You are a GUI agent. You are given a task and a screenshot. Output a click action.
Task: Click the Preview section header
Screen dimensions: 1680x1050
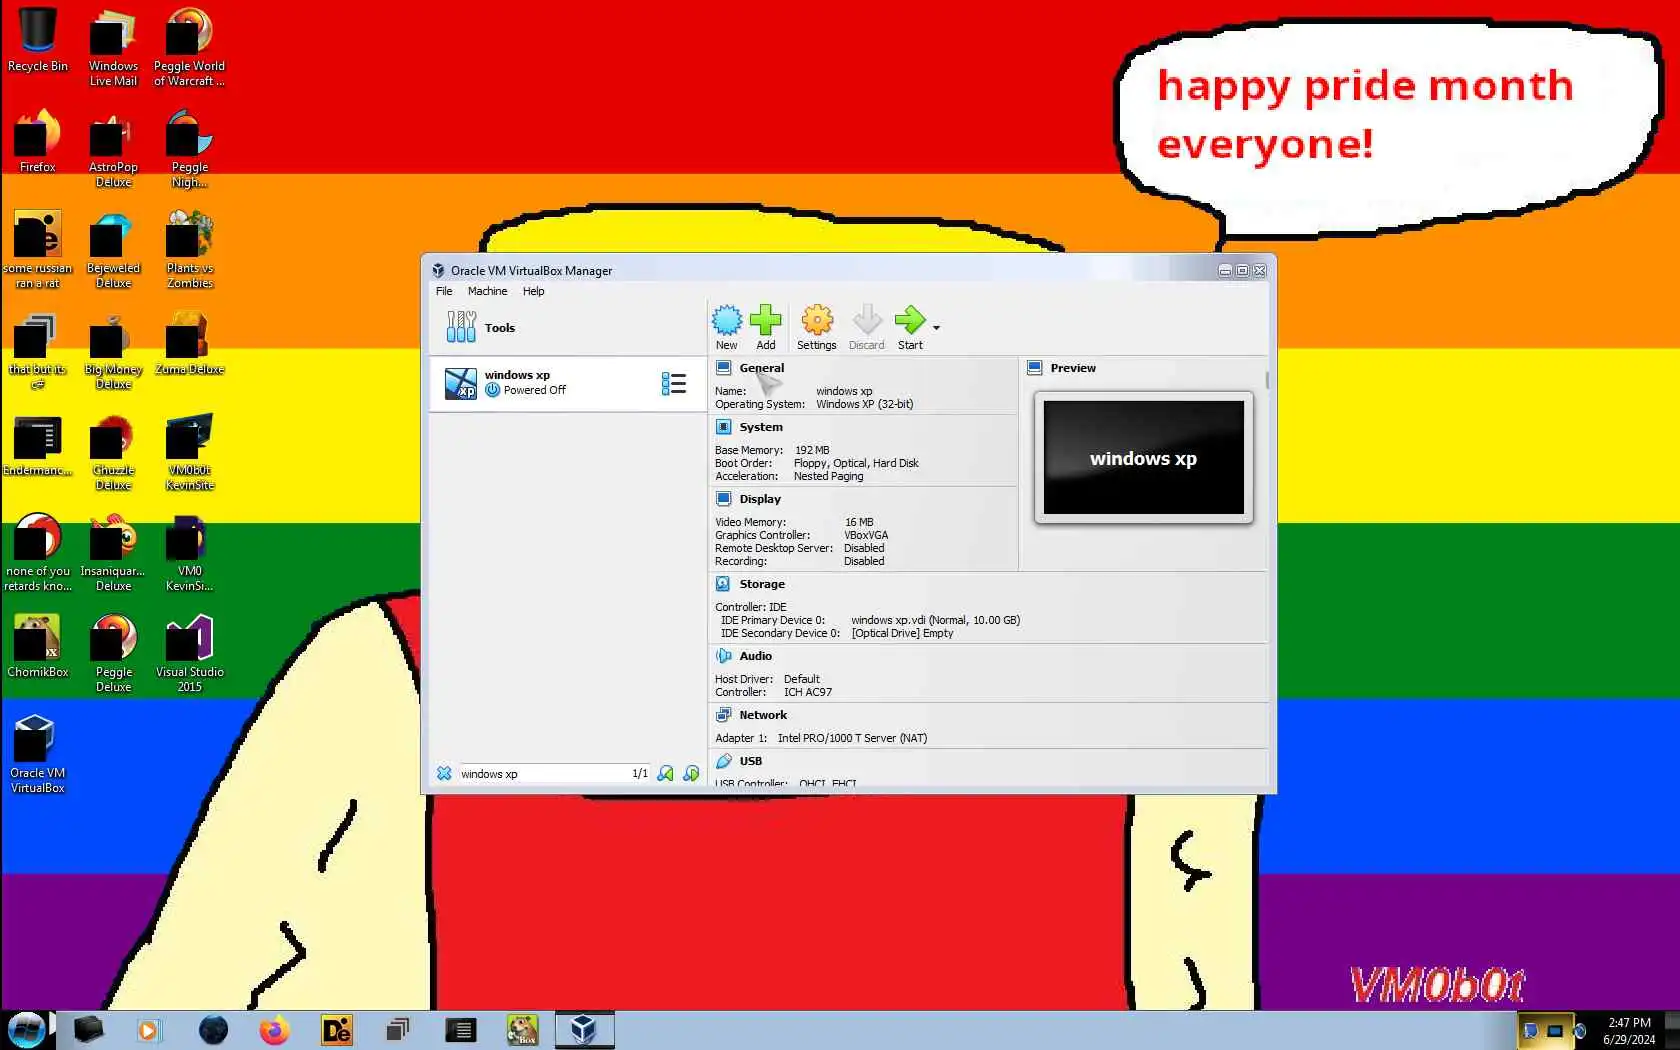click(1073, 368)
